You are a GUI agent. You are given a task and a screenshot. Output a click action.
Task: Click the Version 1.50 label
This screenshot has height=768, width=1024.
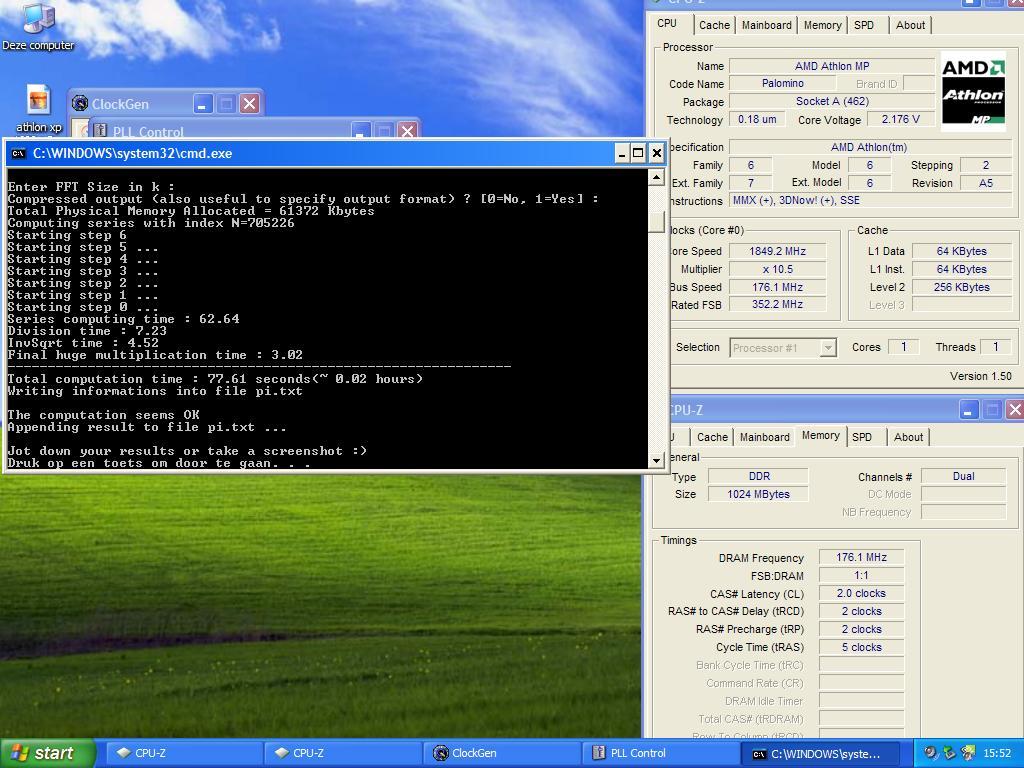point(980,376)
